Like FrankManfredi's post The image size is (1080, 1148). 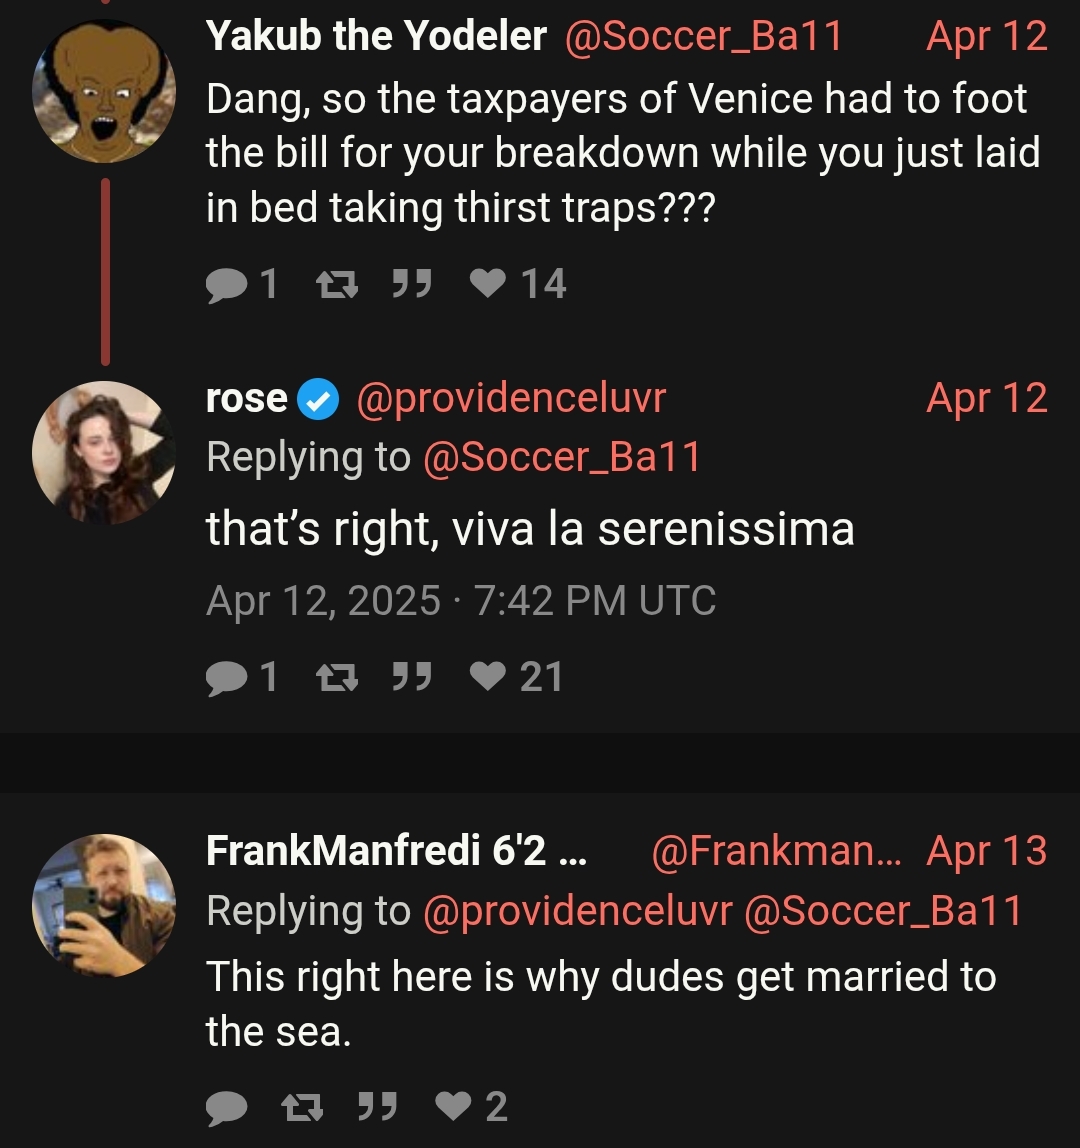[455, 1106]
